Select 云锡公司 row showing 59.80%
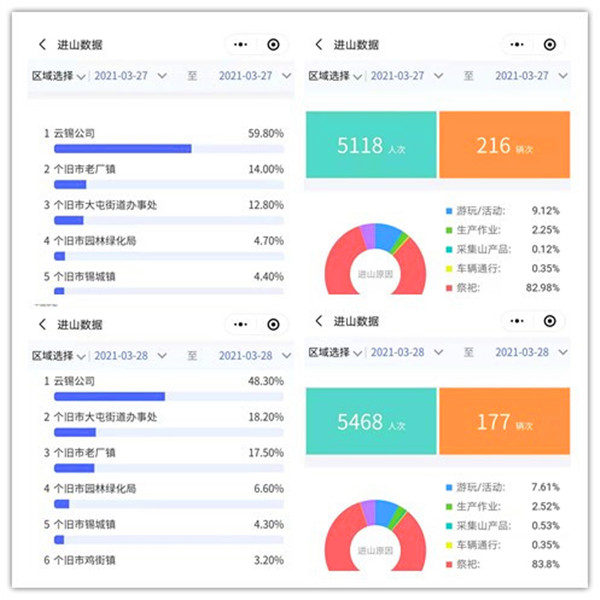The height and width of the screenshot is (600, 600). click(x=162, y=133)
